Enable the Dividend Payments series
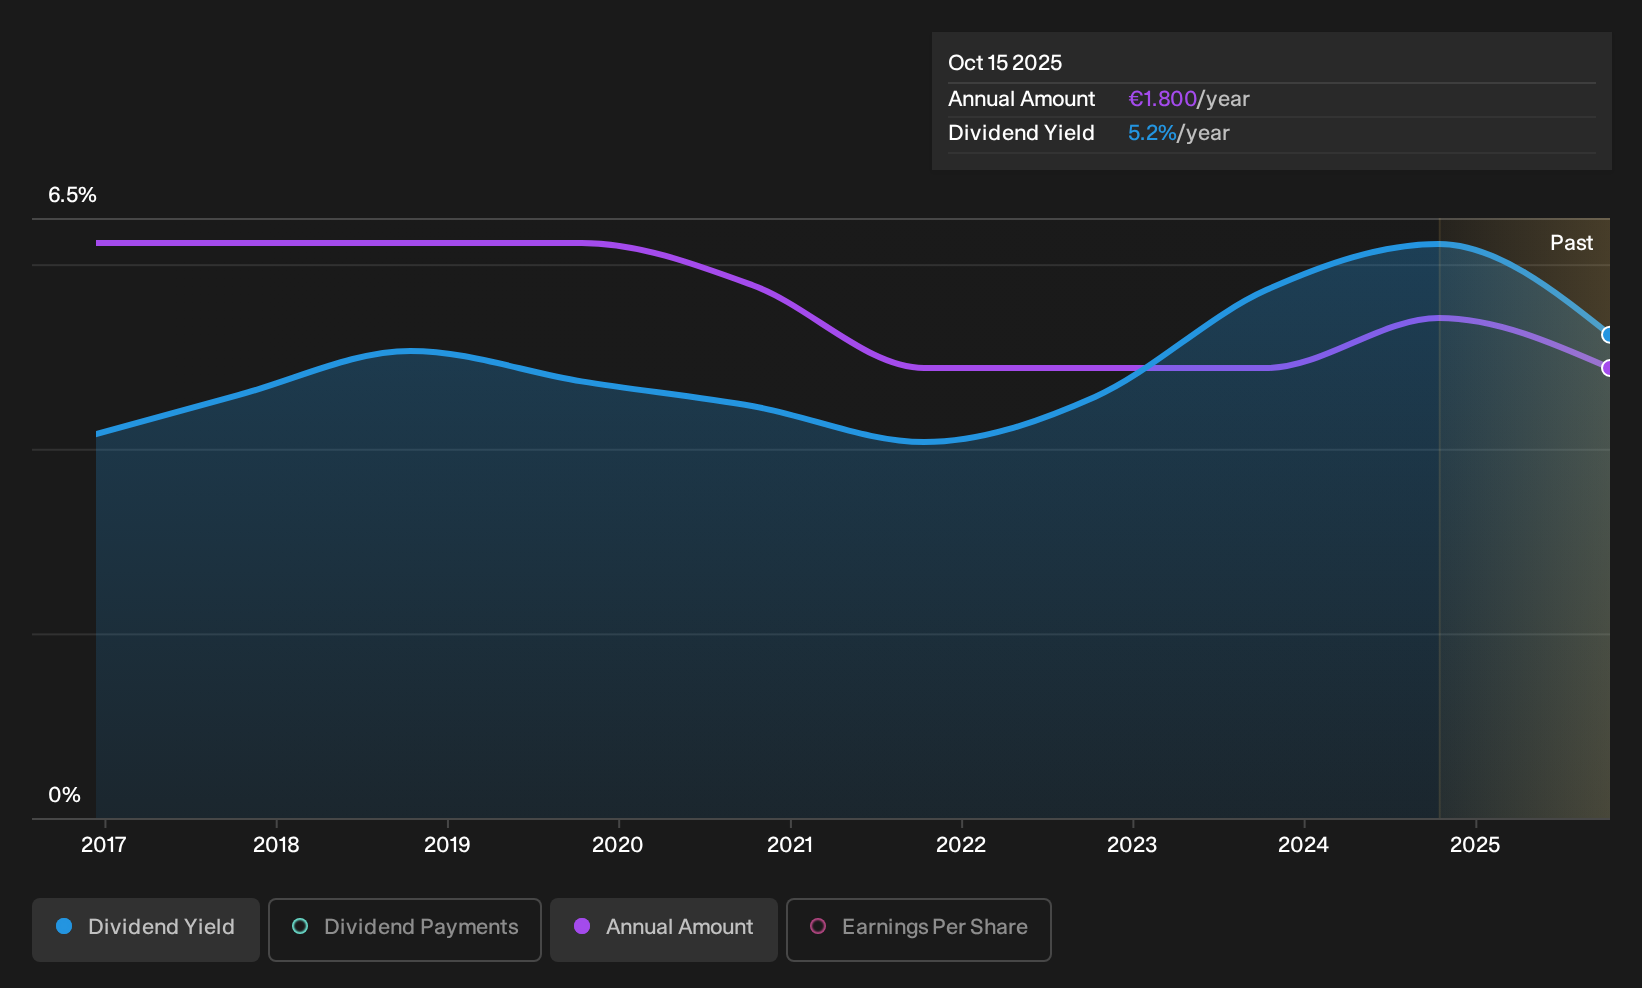1642x988 pixels. tap(405, 929)
